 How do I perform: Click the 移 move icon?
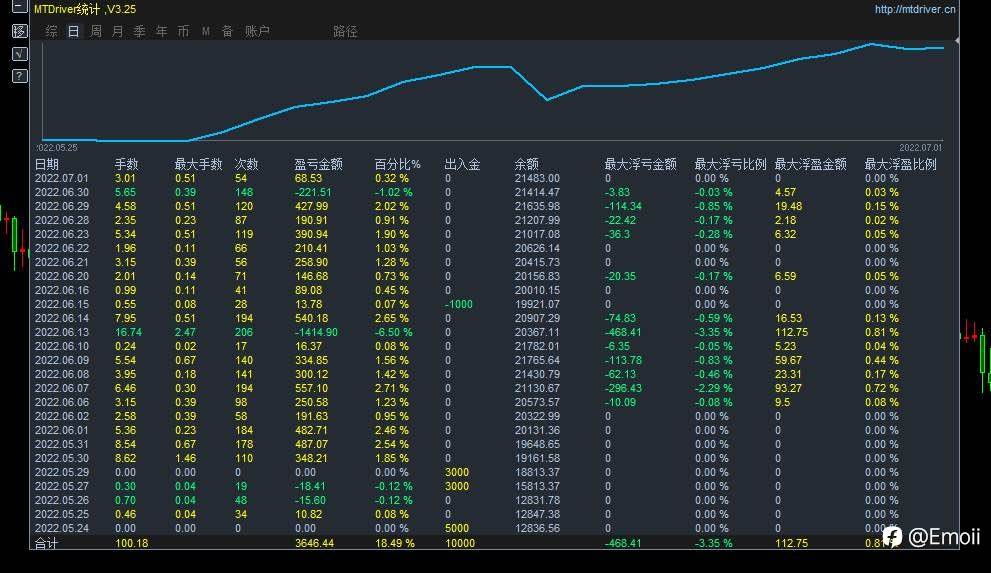click(20, 31)
